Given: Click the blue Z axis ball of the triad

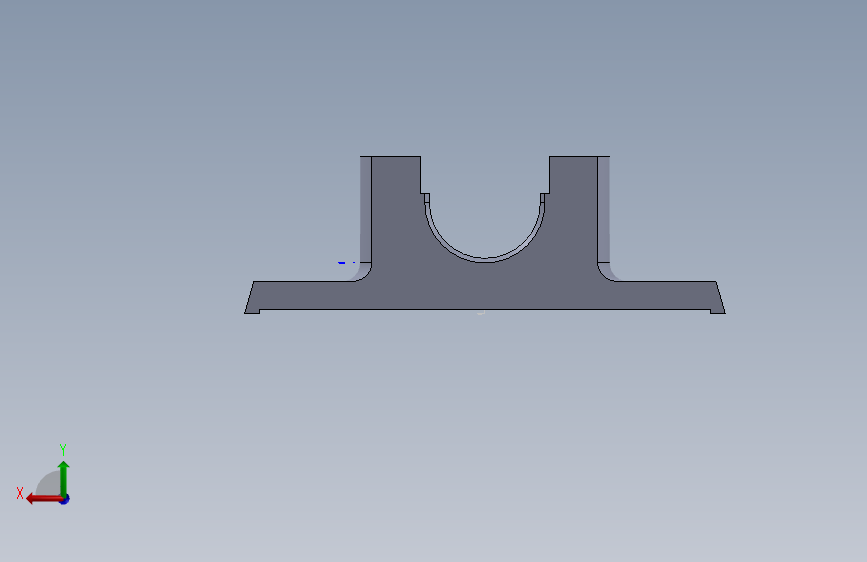Looking at the screenshot, I should click(65, 500).
